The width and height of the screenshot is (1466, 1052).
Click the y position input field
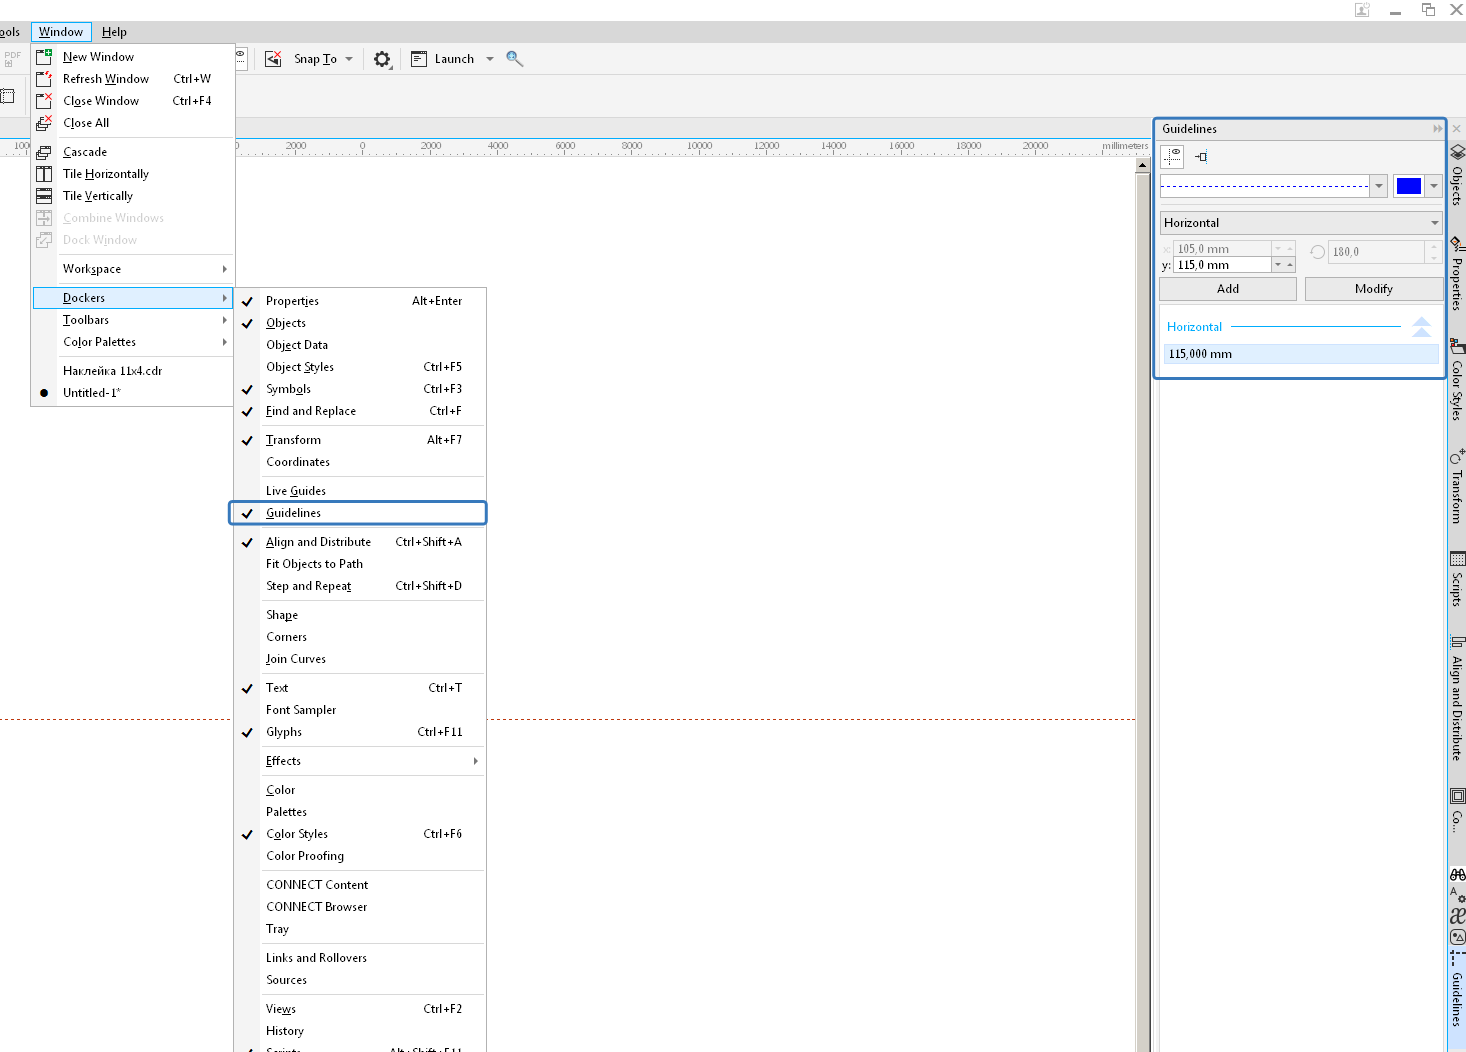click(x=1222, y=265)
